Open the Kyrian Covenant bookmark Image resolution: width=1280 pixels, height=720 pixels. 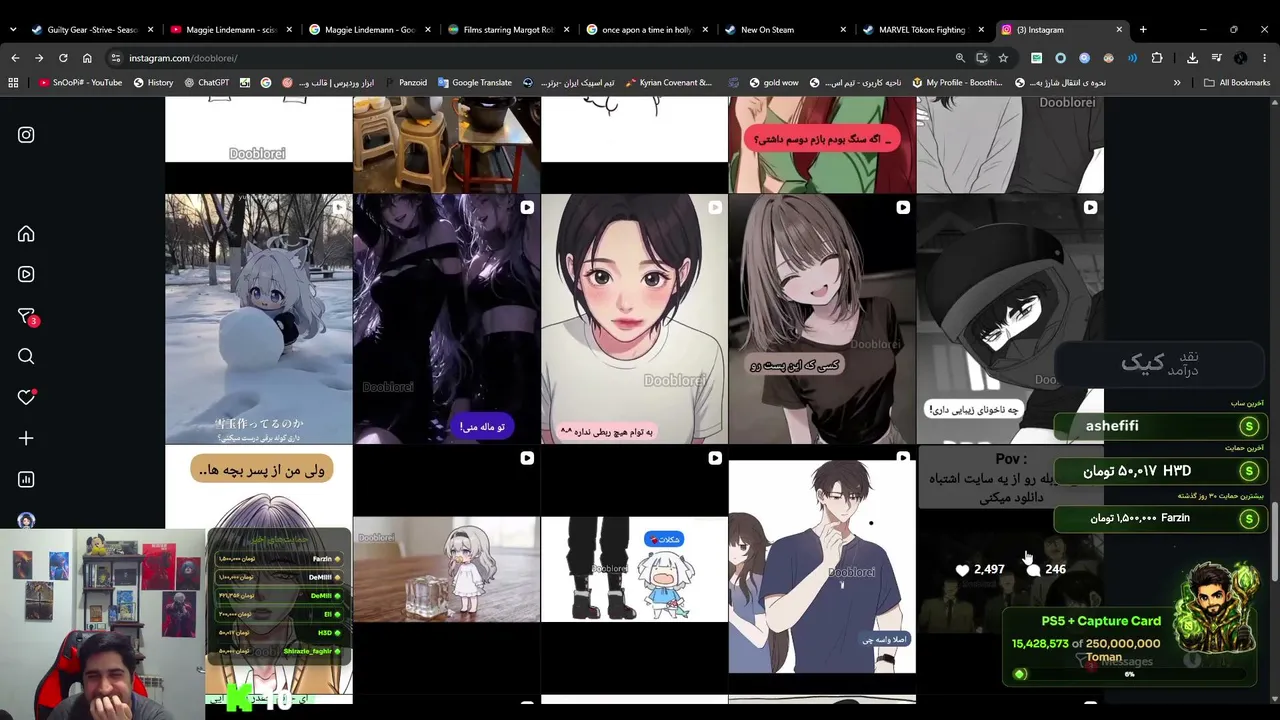tap(668, 83)
